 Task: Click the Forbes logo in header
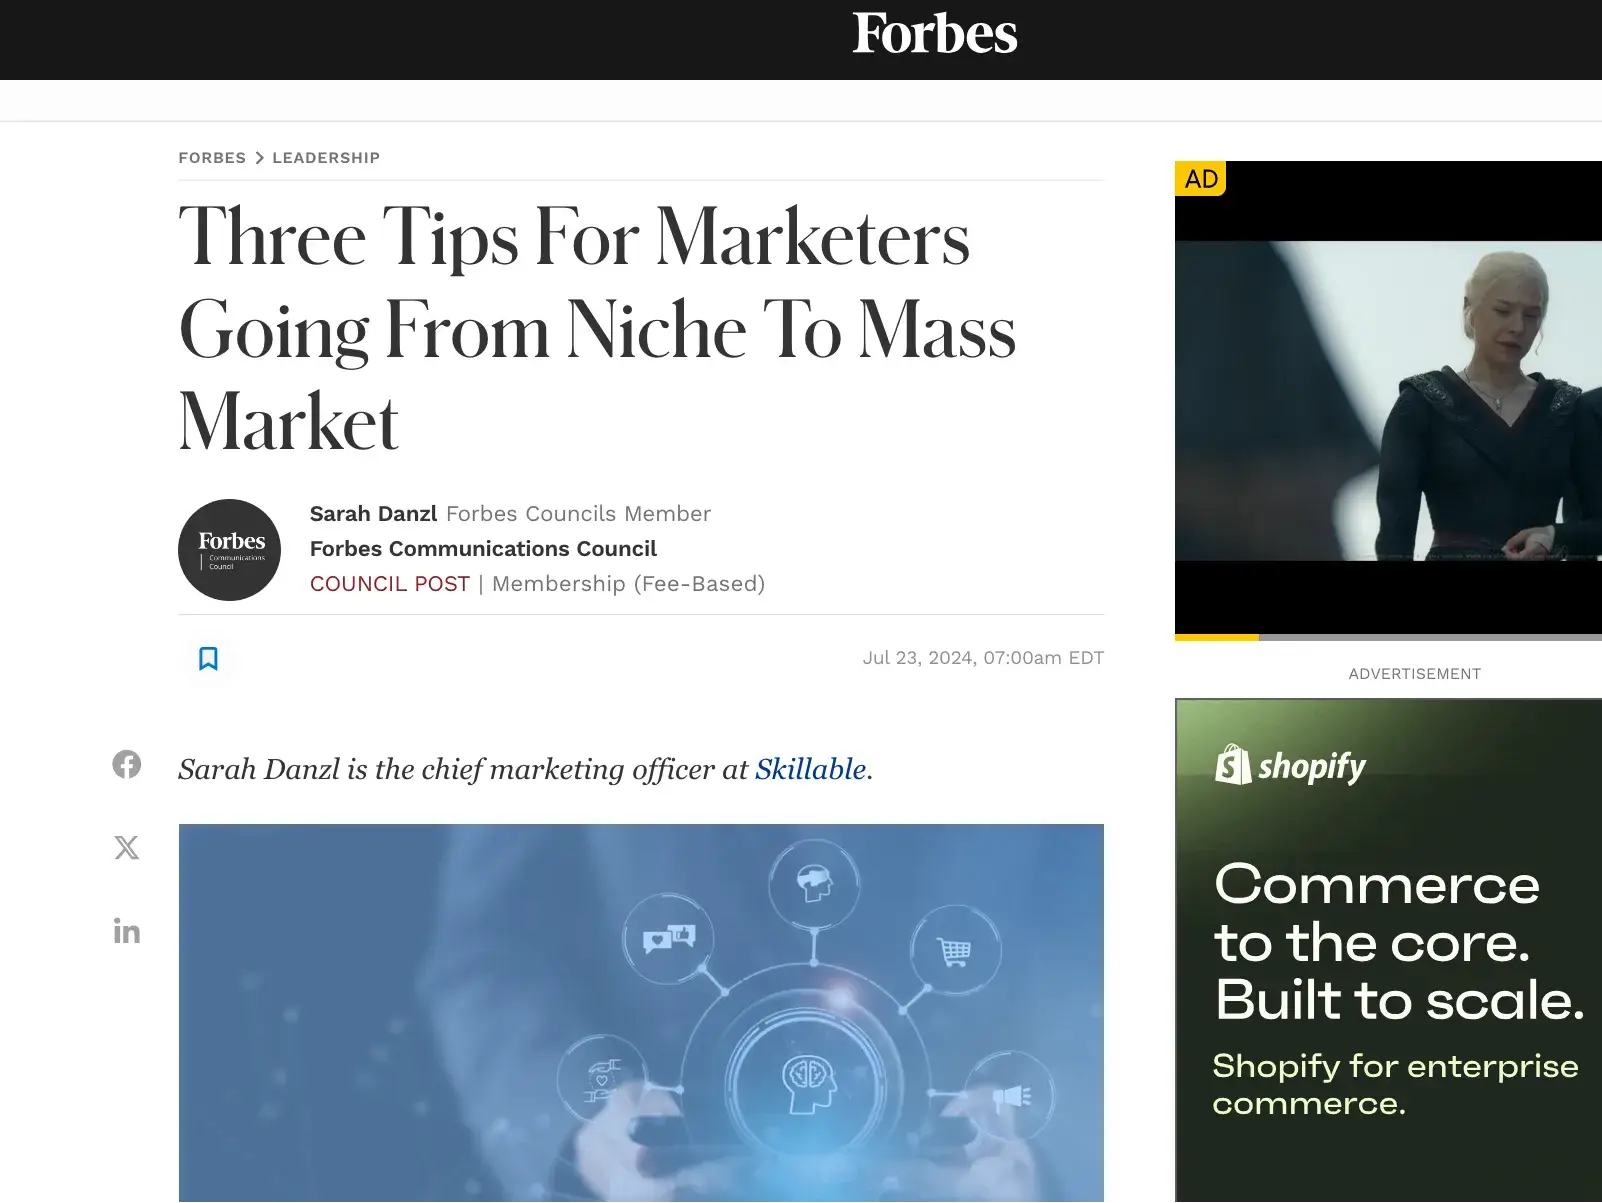pos(935,34)
